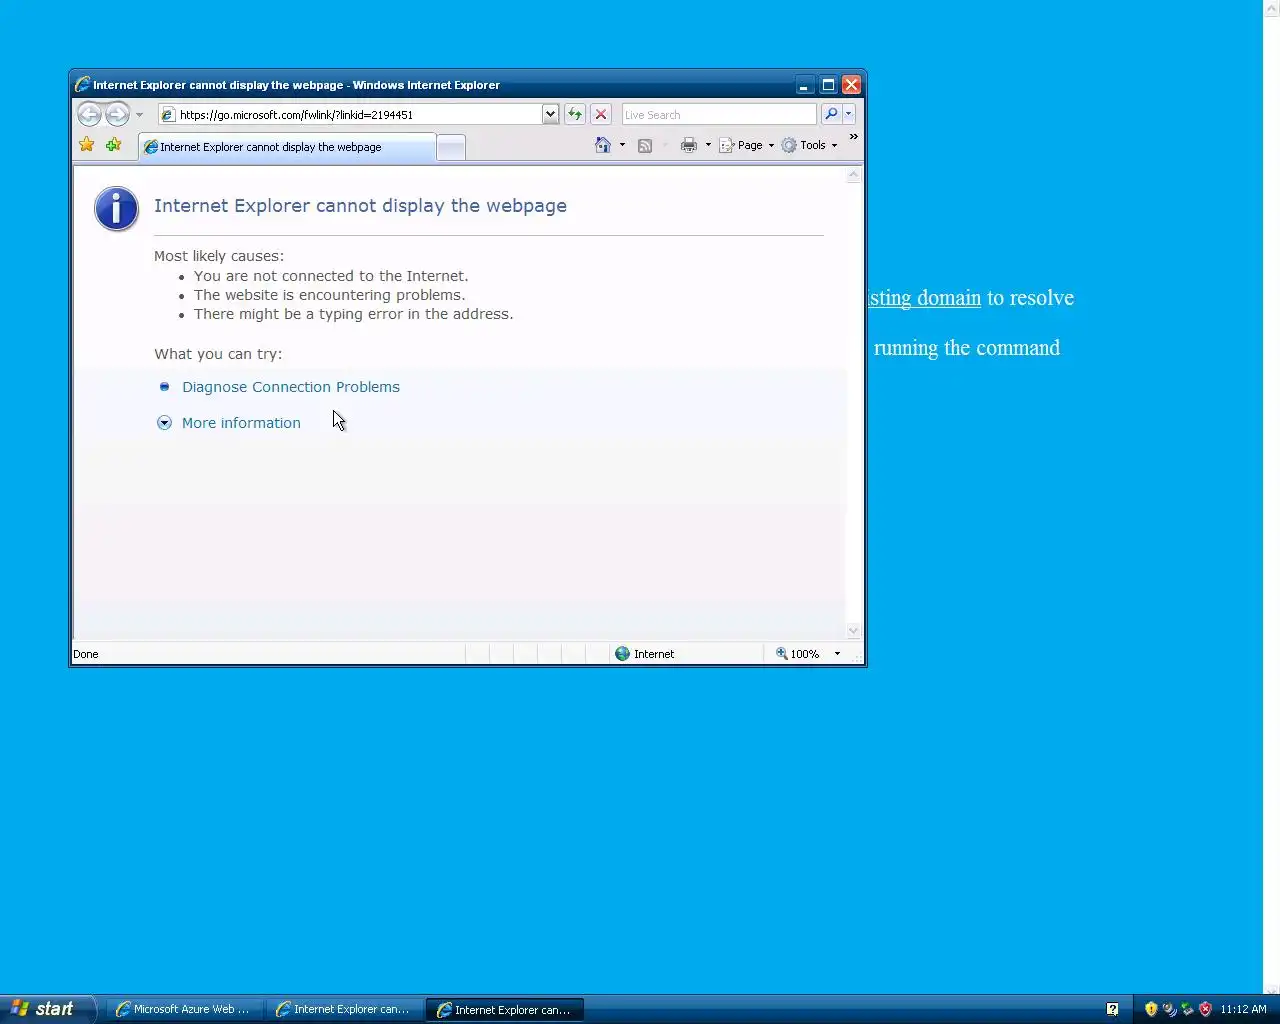The image size is (1280, 1024).
Task: Click the page scrollbar down arrow
Action: 853,631
